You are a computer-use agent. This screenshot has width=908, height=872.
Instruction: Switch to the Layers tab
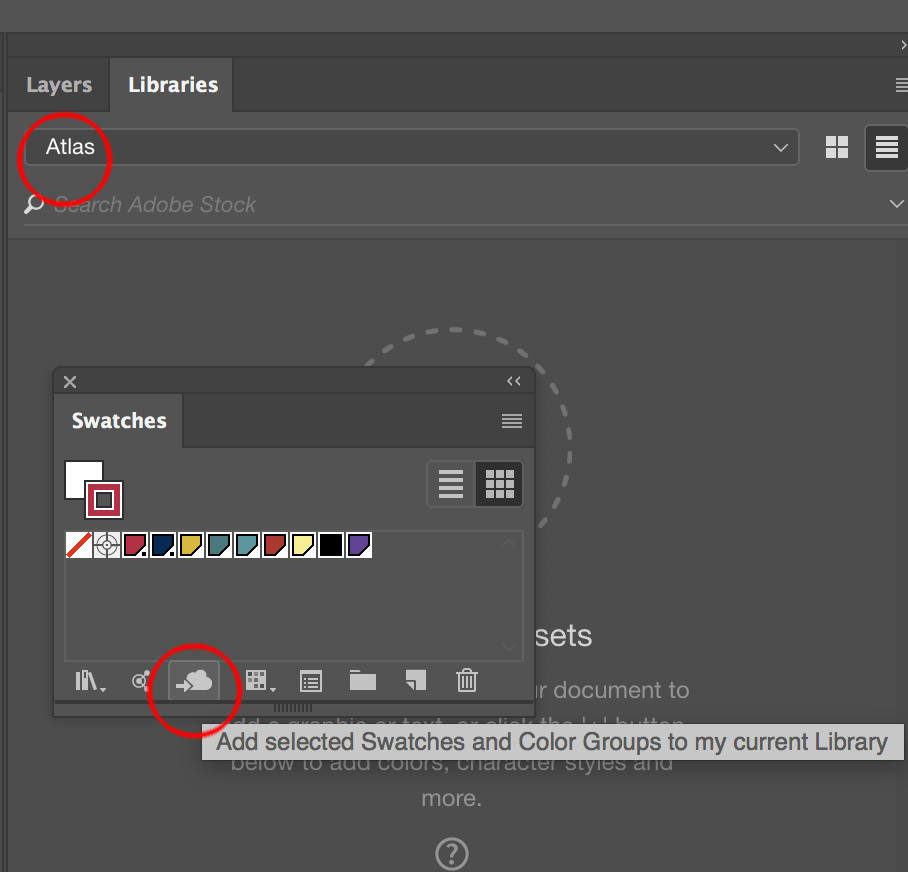pyautogui.click(x=58, y=85)
